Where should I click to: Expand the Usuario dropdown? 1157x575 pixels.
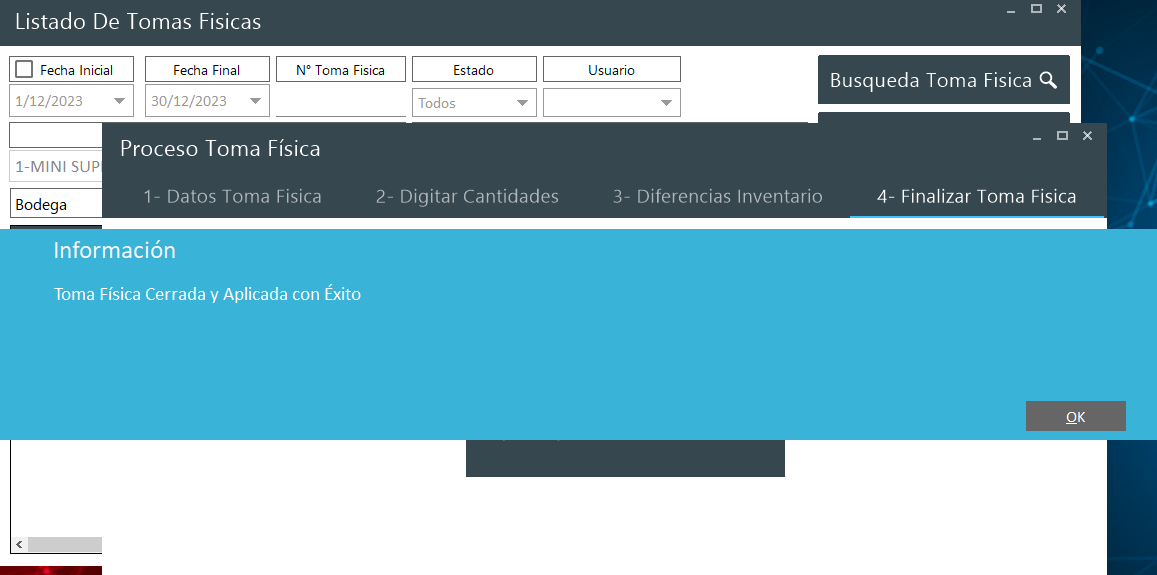[x=667, y=103]
